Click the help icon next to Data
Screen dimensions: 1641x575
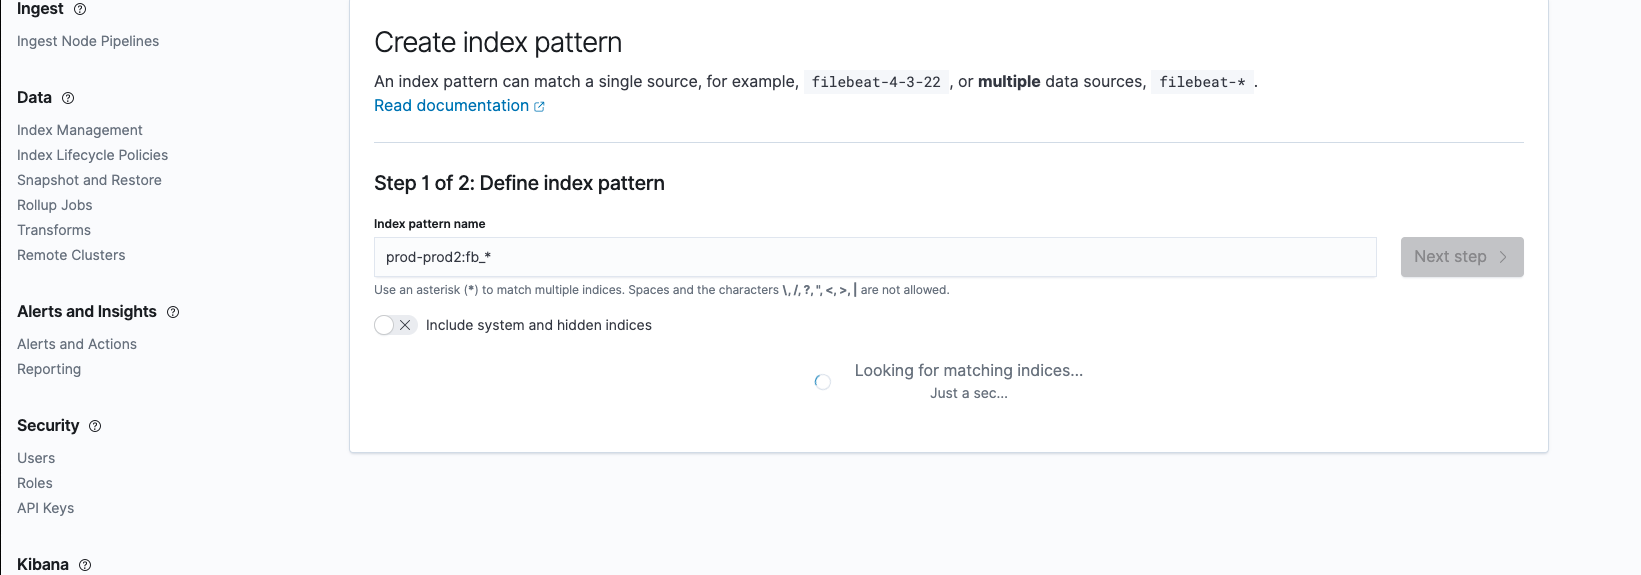pyautogui.click(x=68, y=98)
